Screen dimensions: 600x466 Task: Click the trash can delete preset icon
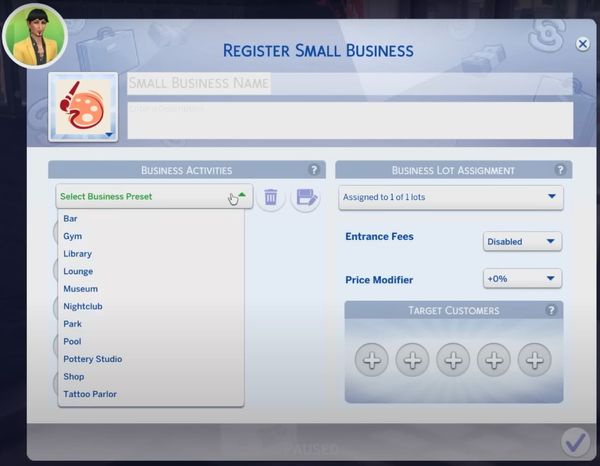click(270, 198)
